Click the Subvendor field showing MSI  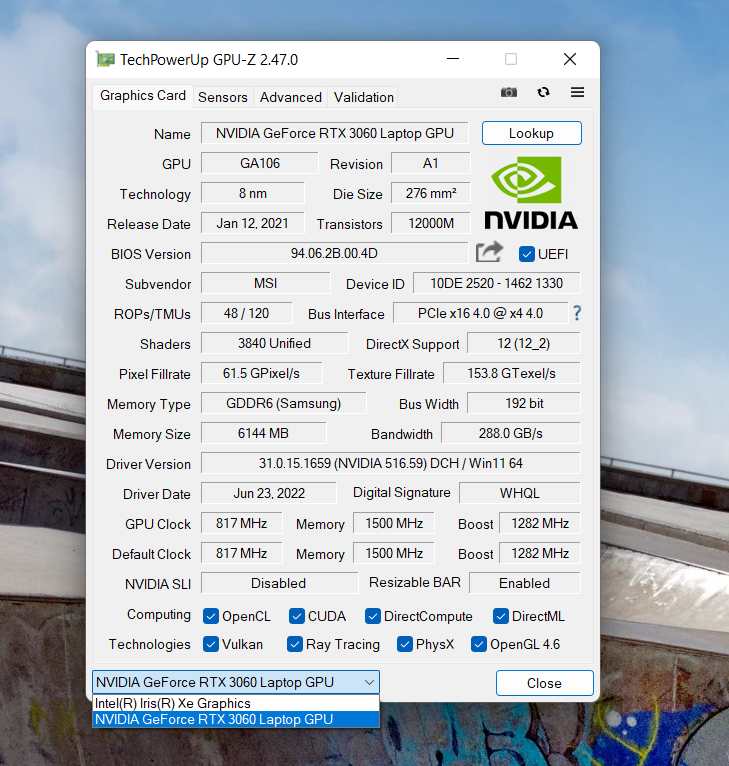coord(265,283)
